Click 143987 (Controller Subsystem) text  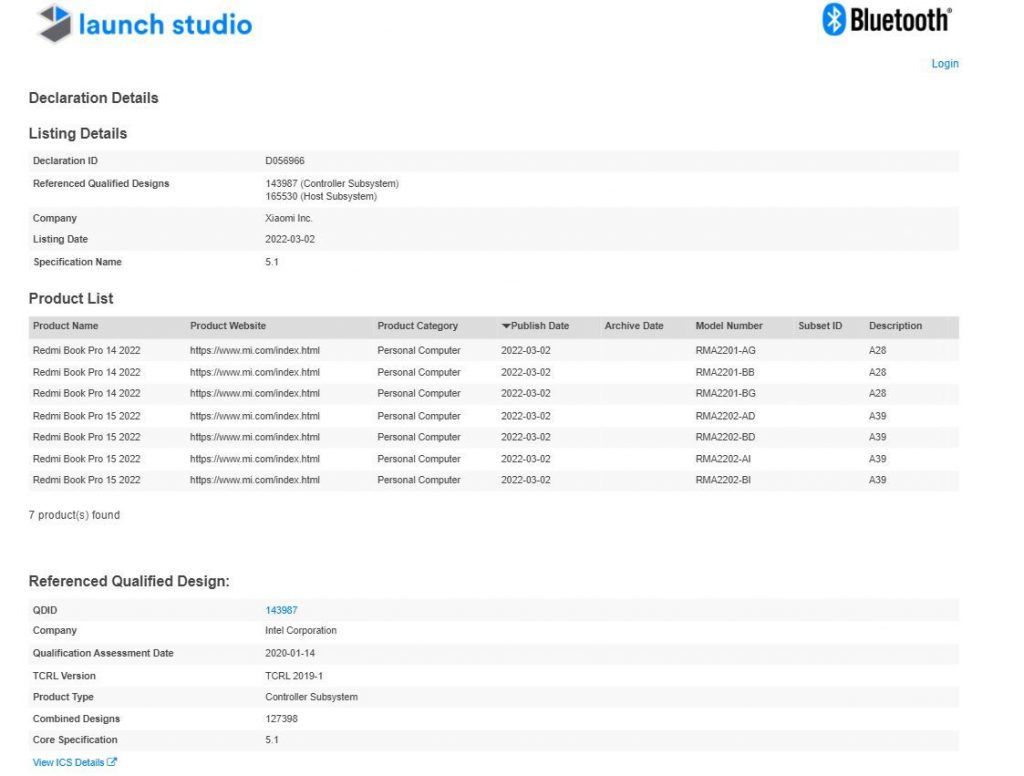(332, 184)
